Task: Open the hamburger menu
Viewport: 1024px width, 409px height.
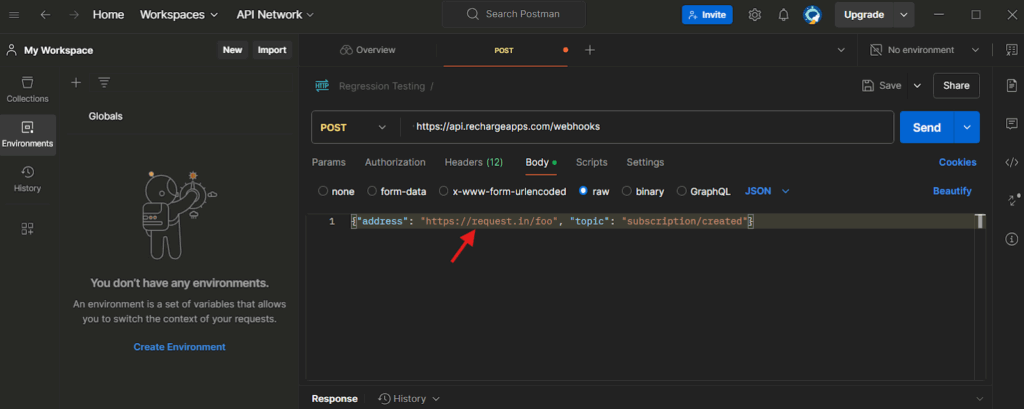Action: [14, 14]
